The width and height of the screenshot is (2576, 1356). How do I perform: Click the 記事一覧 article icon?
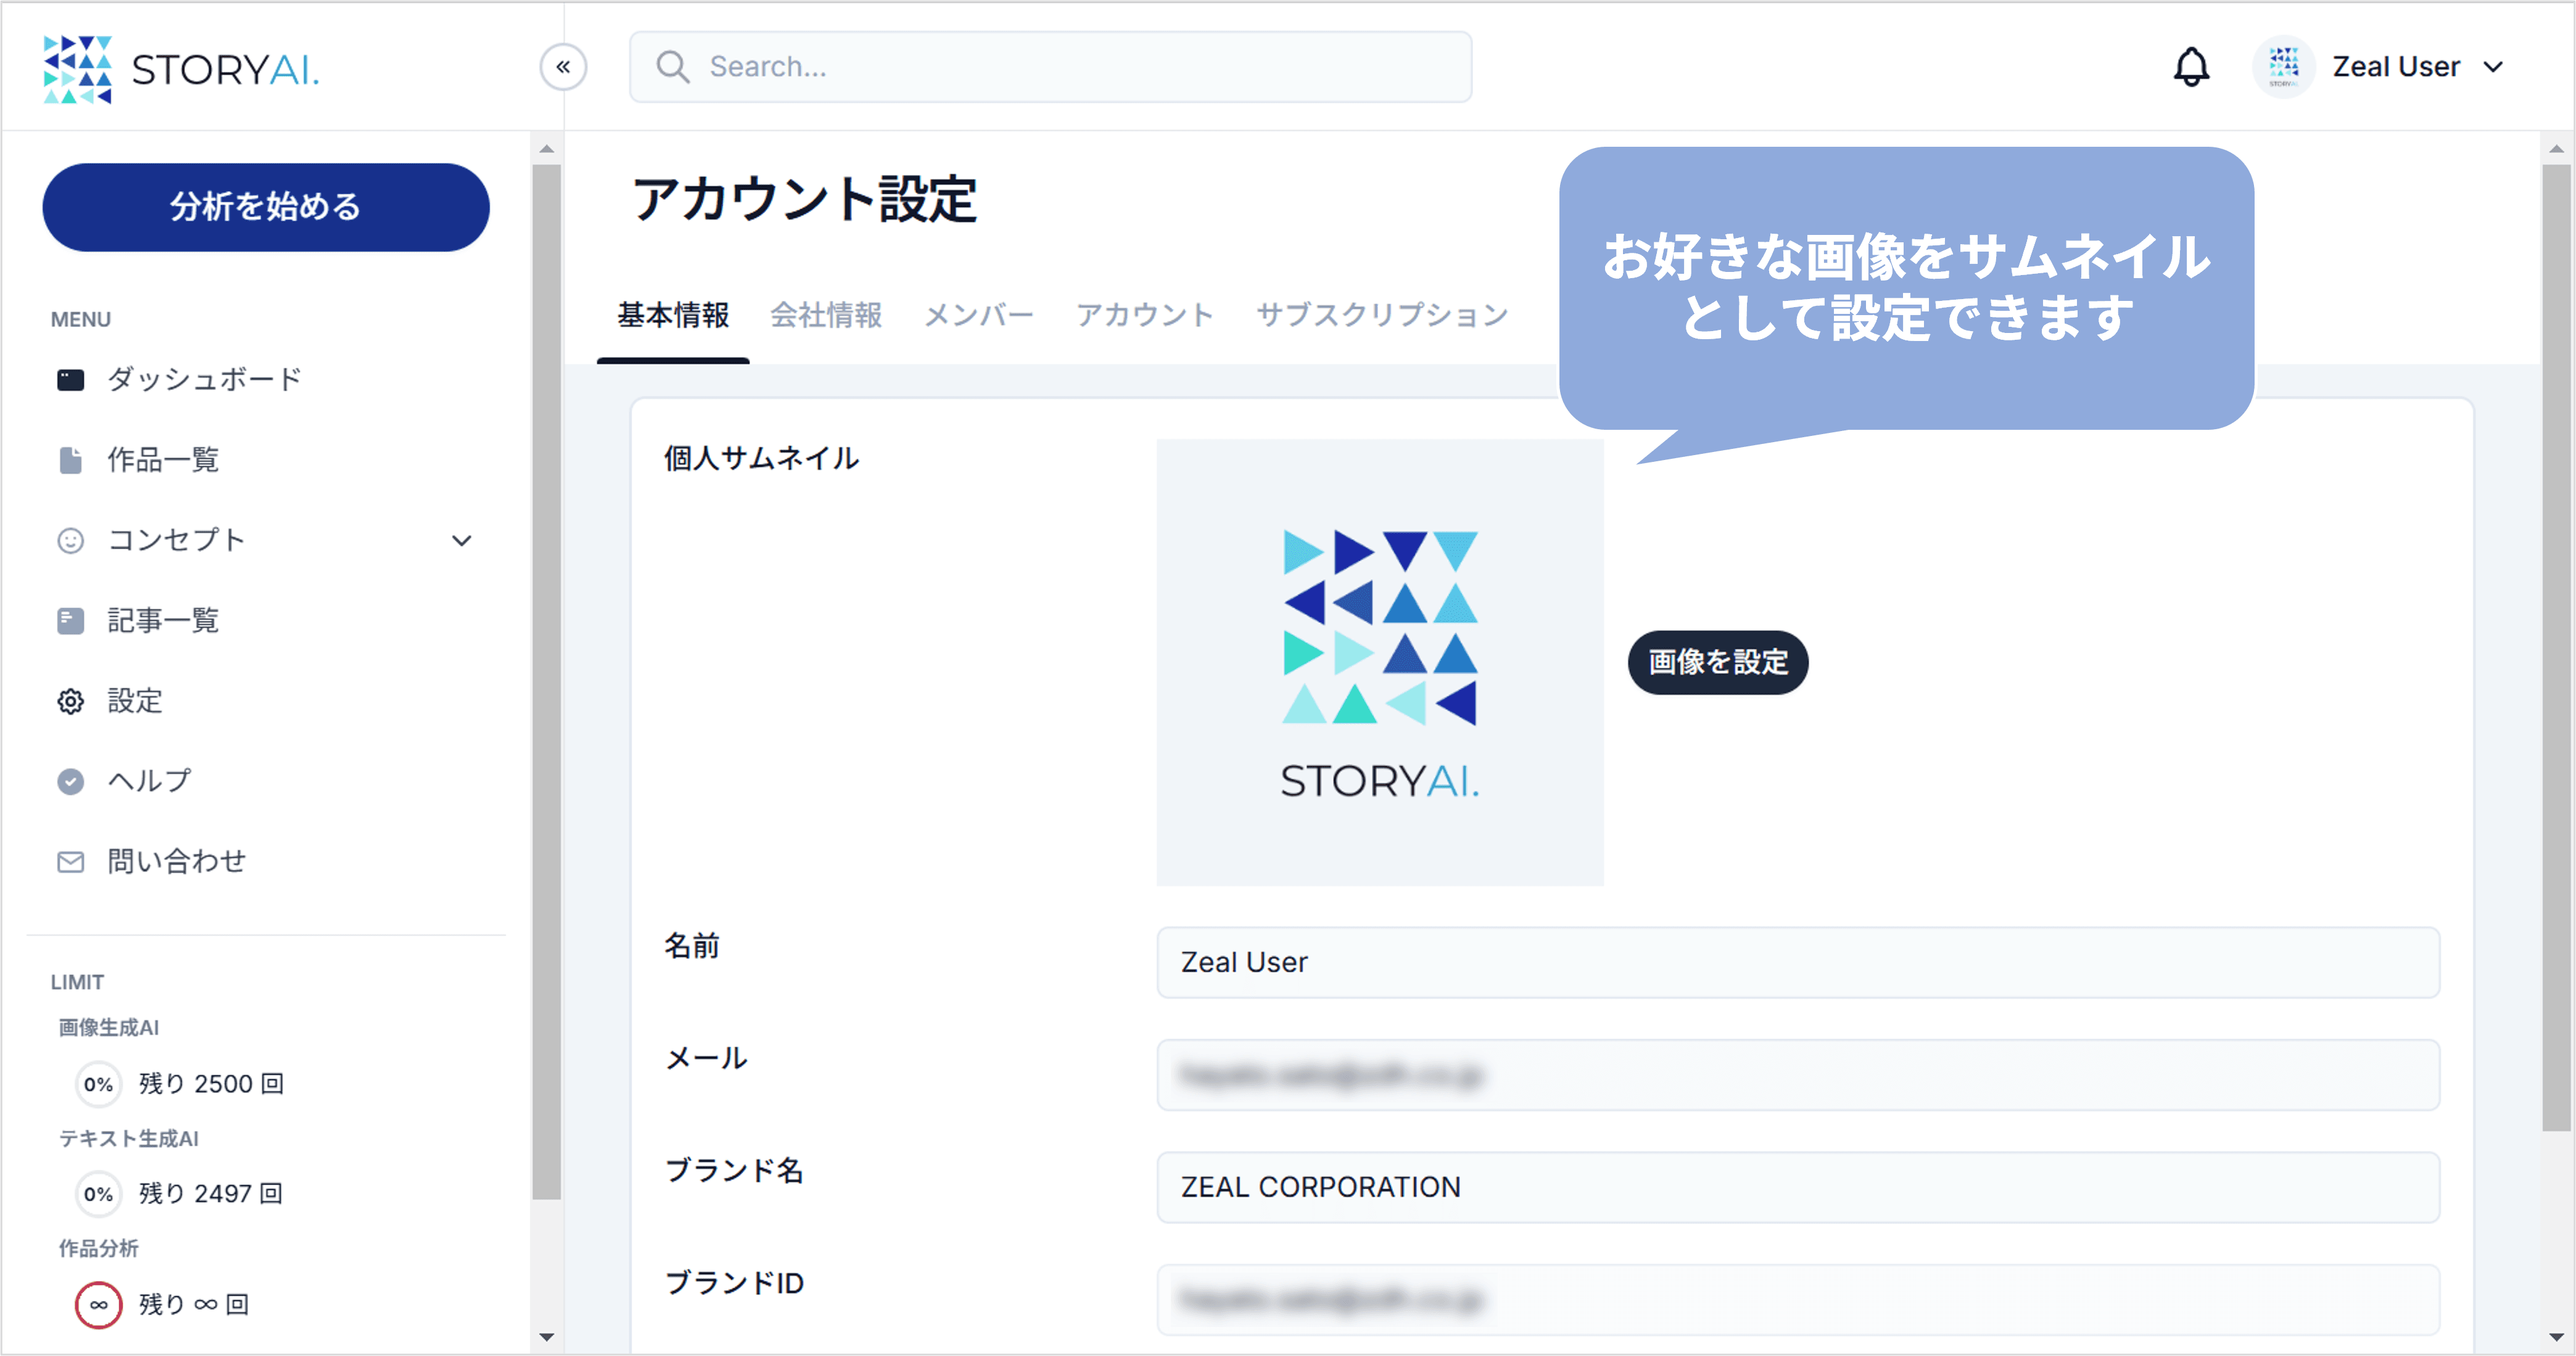pyautogui.click(x=70, y=621)
